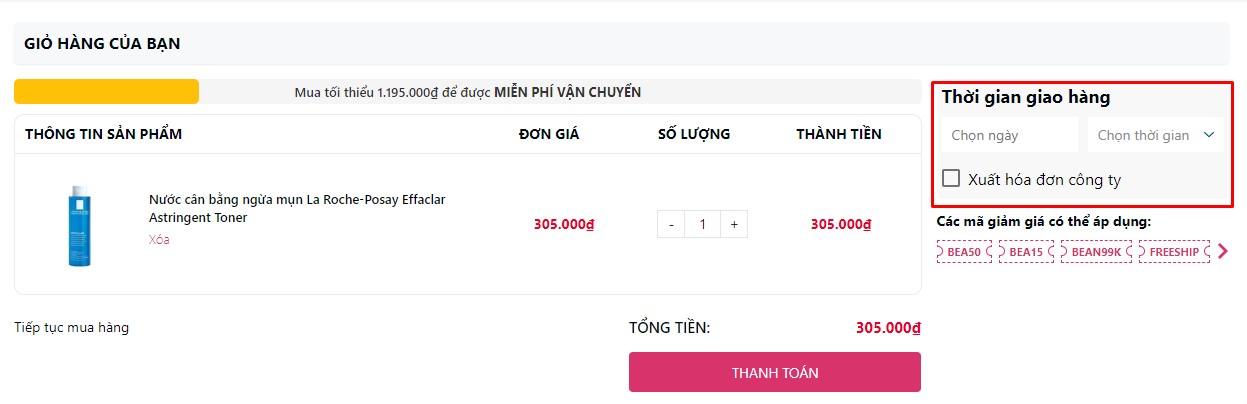The width and height of the screenshot is (1247, 404).
Task: Enable the Xuất hóa đơn công ty checkbox
Action: coord(951,179)
